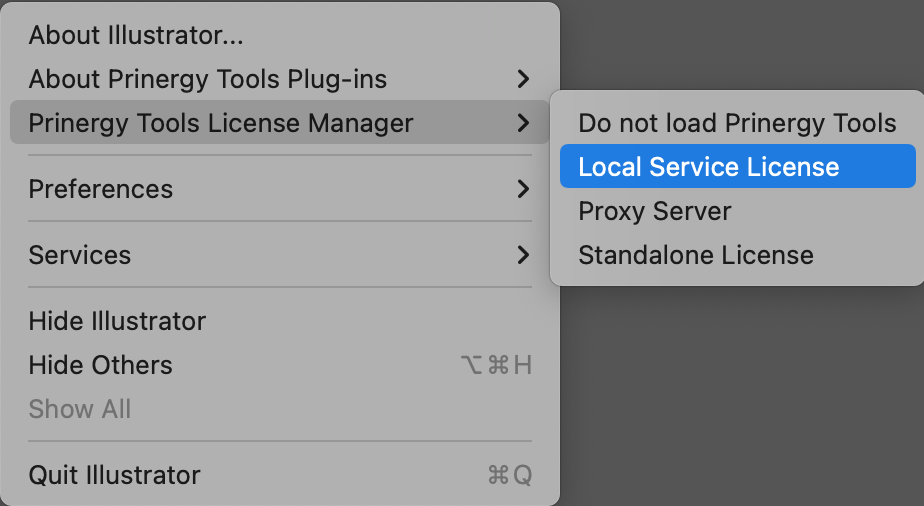Select Local Service License option
The height and width of the screenshot is (506, 924).
click(x=708, y=167)
